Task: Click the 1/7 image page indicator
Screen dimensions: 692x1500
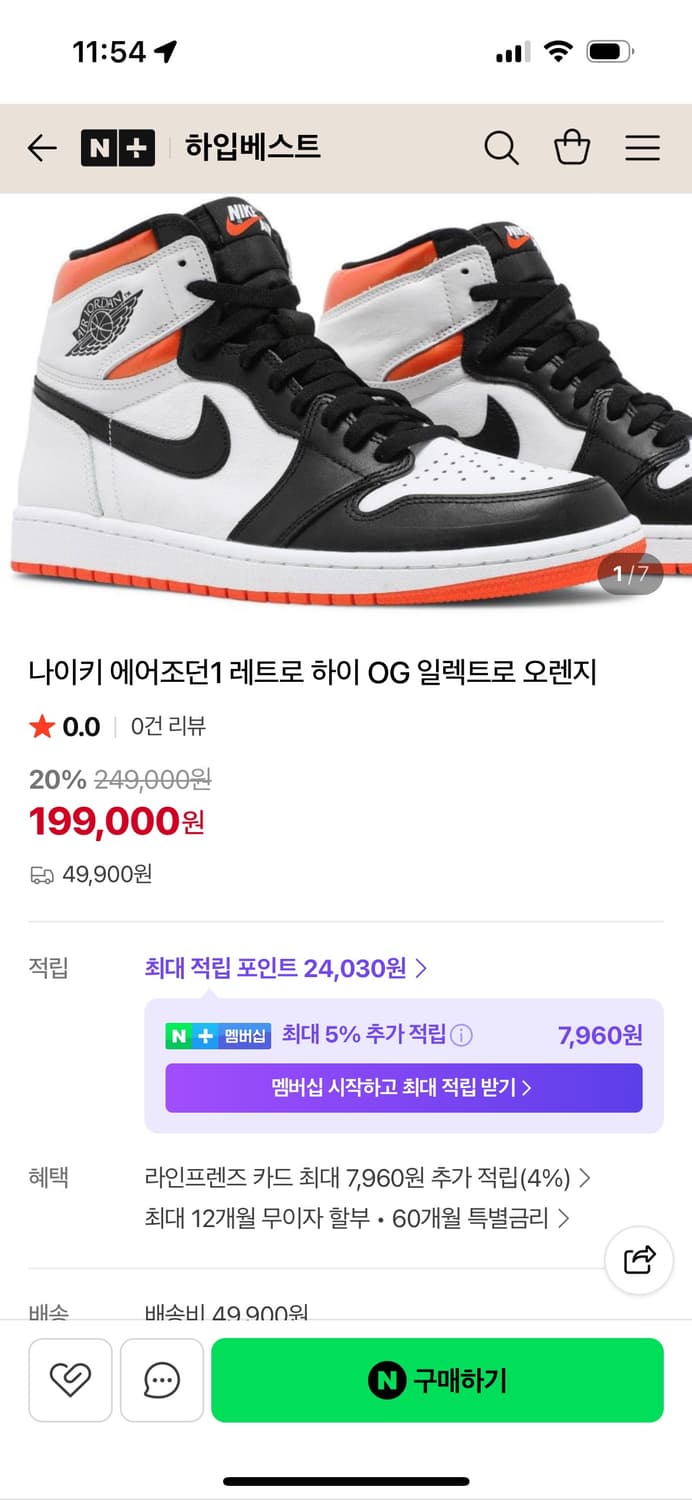Action: click(631, 572)
